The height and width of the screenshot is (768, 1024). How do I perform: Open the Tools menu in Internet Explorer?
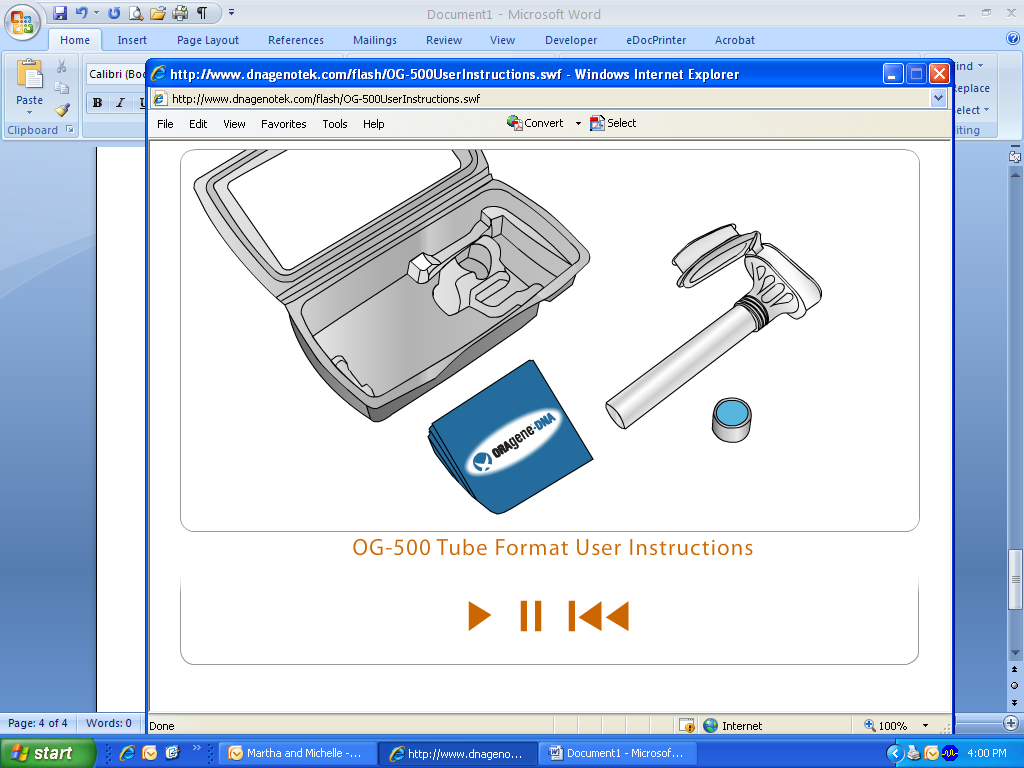335,124
